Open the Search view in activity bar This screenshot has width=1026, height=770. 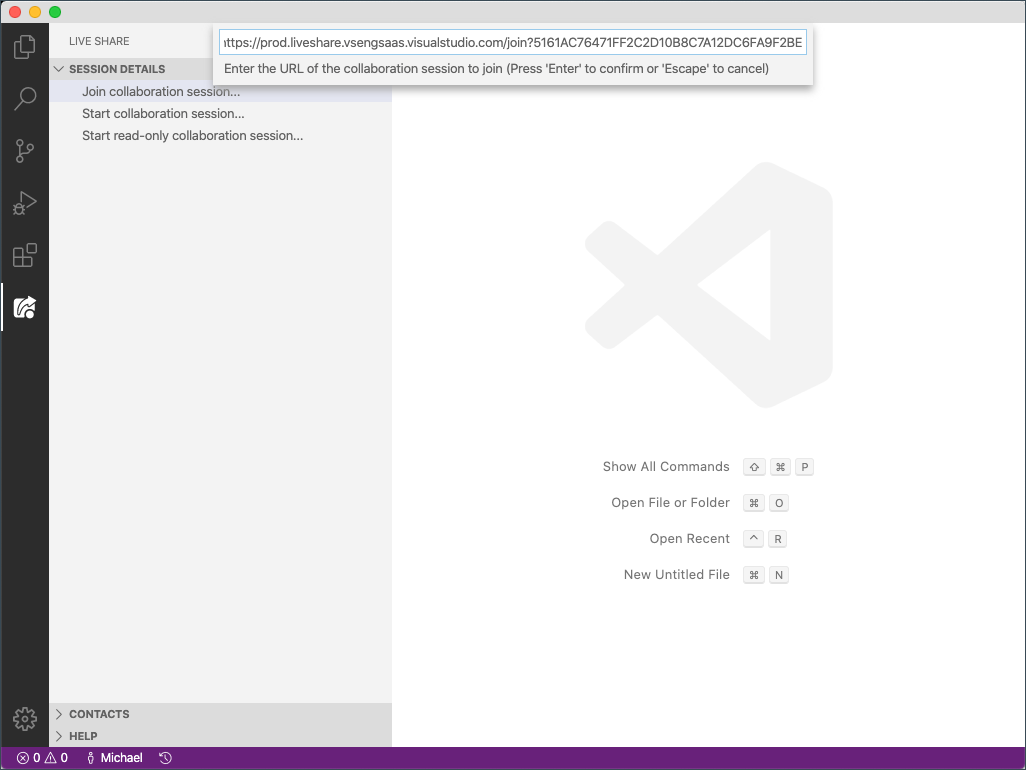coord(25,99)
